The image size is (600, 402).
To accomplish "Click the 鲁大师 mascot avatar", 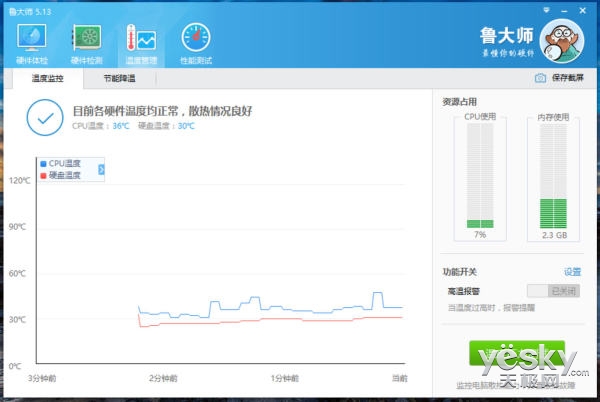I will pos(562,41).
